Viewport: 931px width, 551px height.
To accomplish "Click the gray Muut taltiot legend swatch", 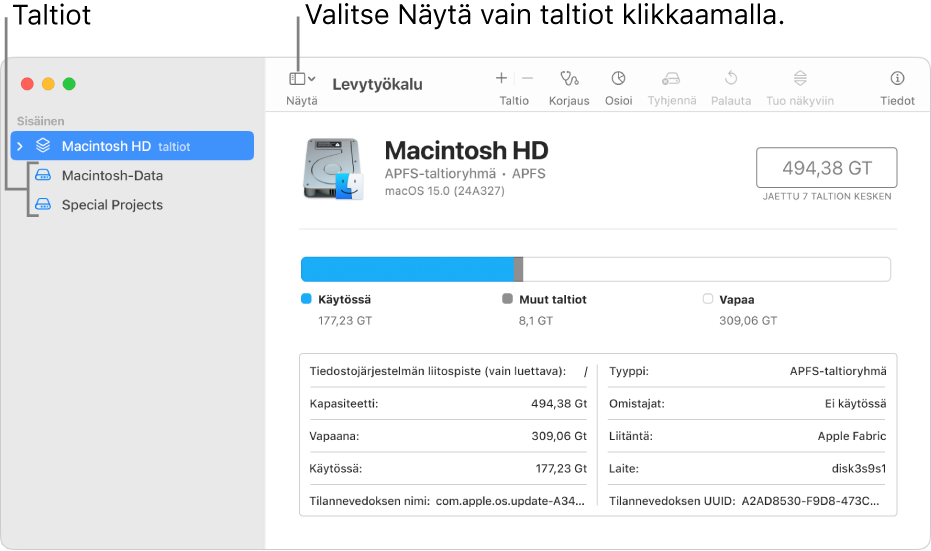I will (x=507, y=299).
